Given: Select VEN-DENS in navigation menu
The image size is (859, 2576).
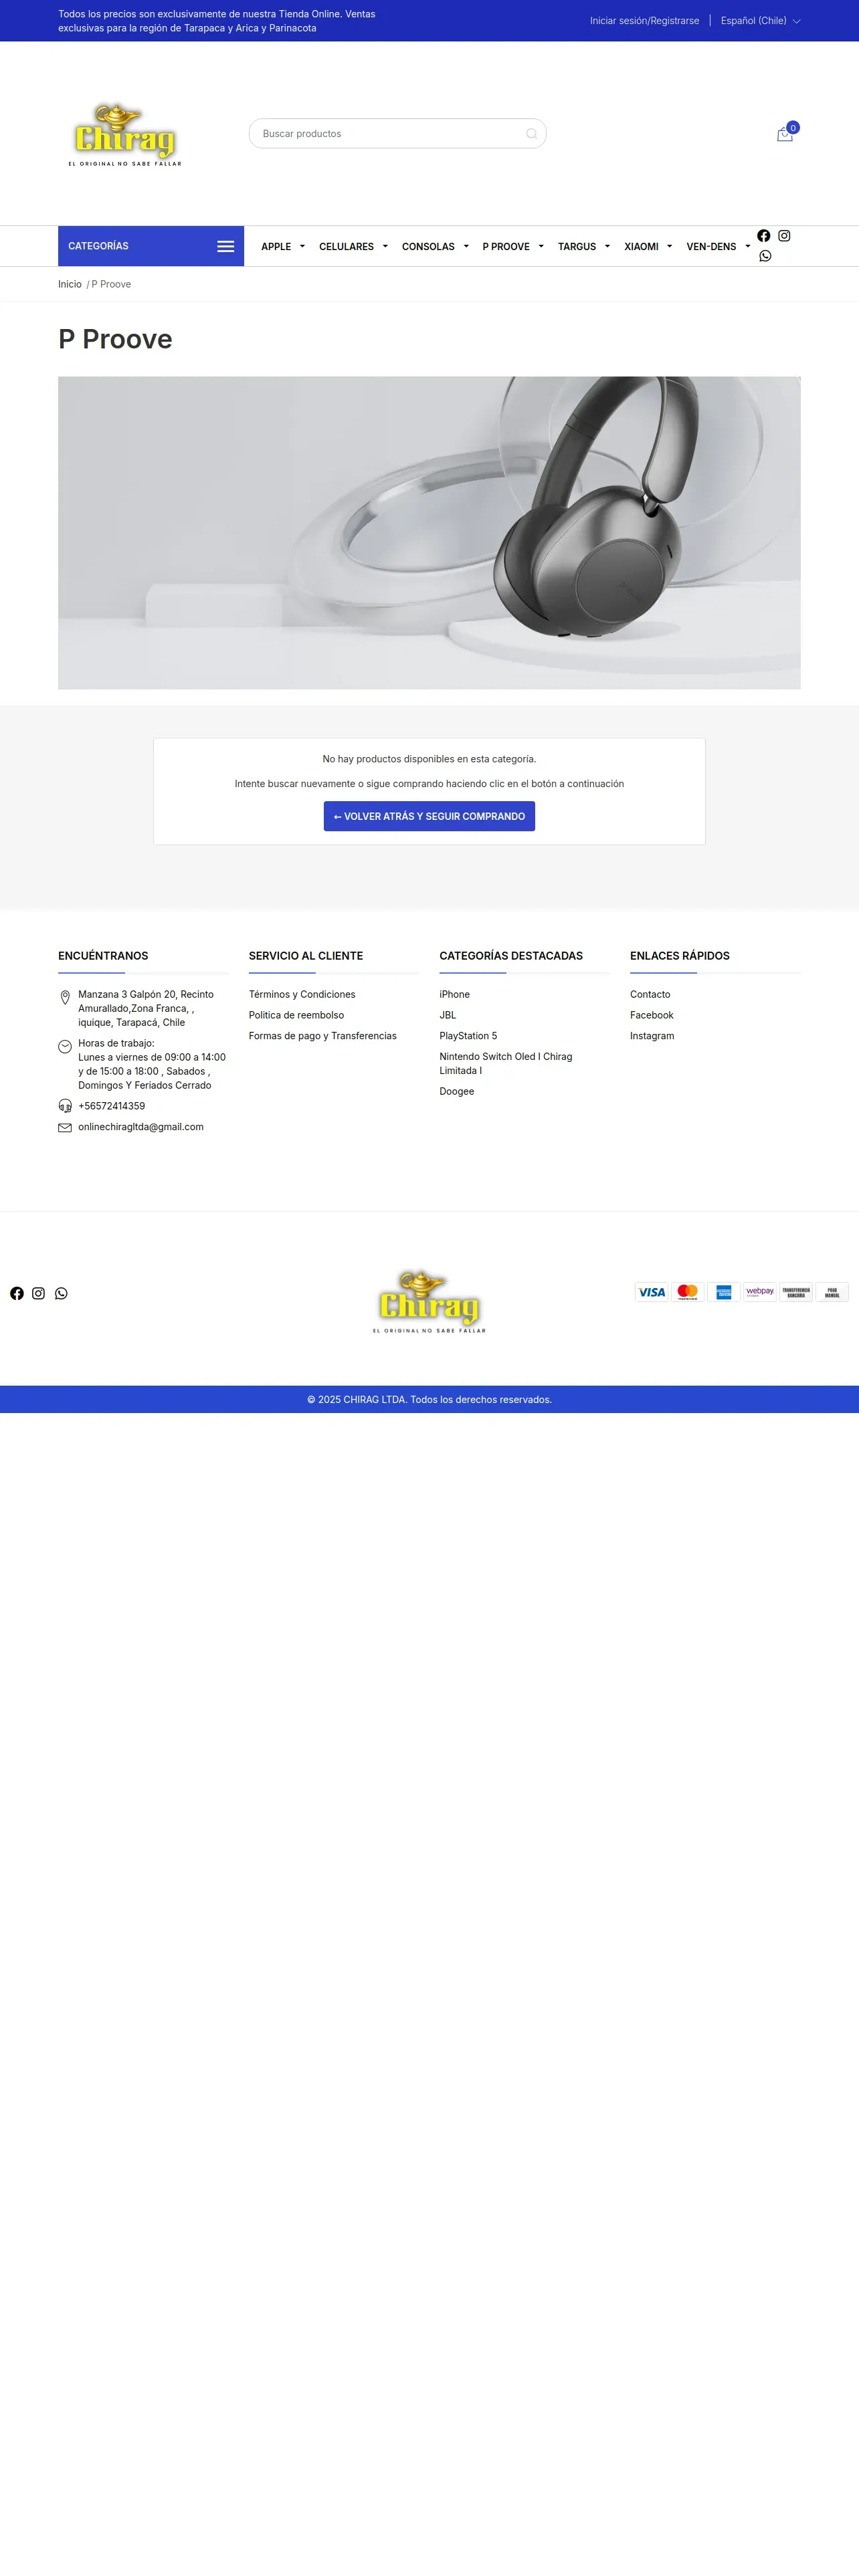Looking at the screenshot, I should [x=711, y=247].
